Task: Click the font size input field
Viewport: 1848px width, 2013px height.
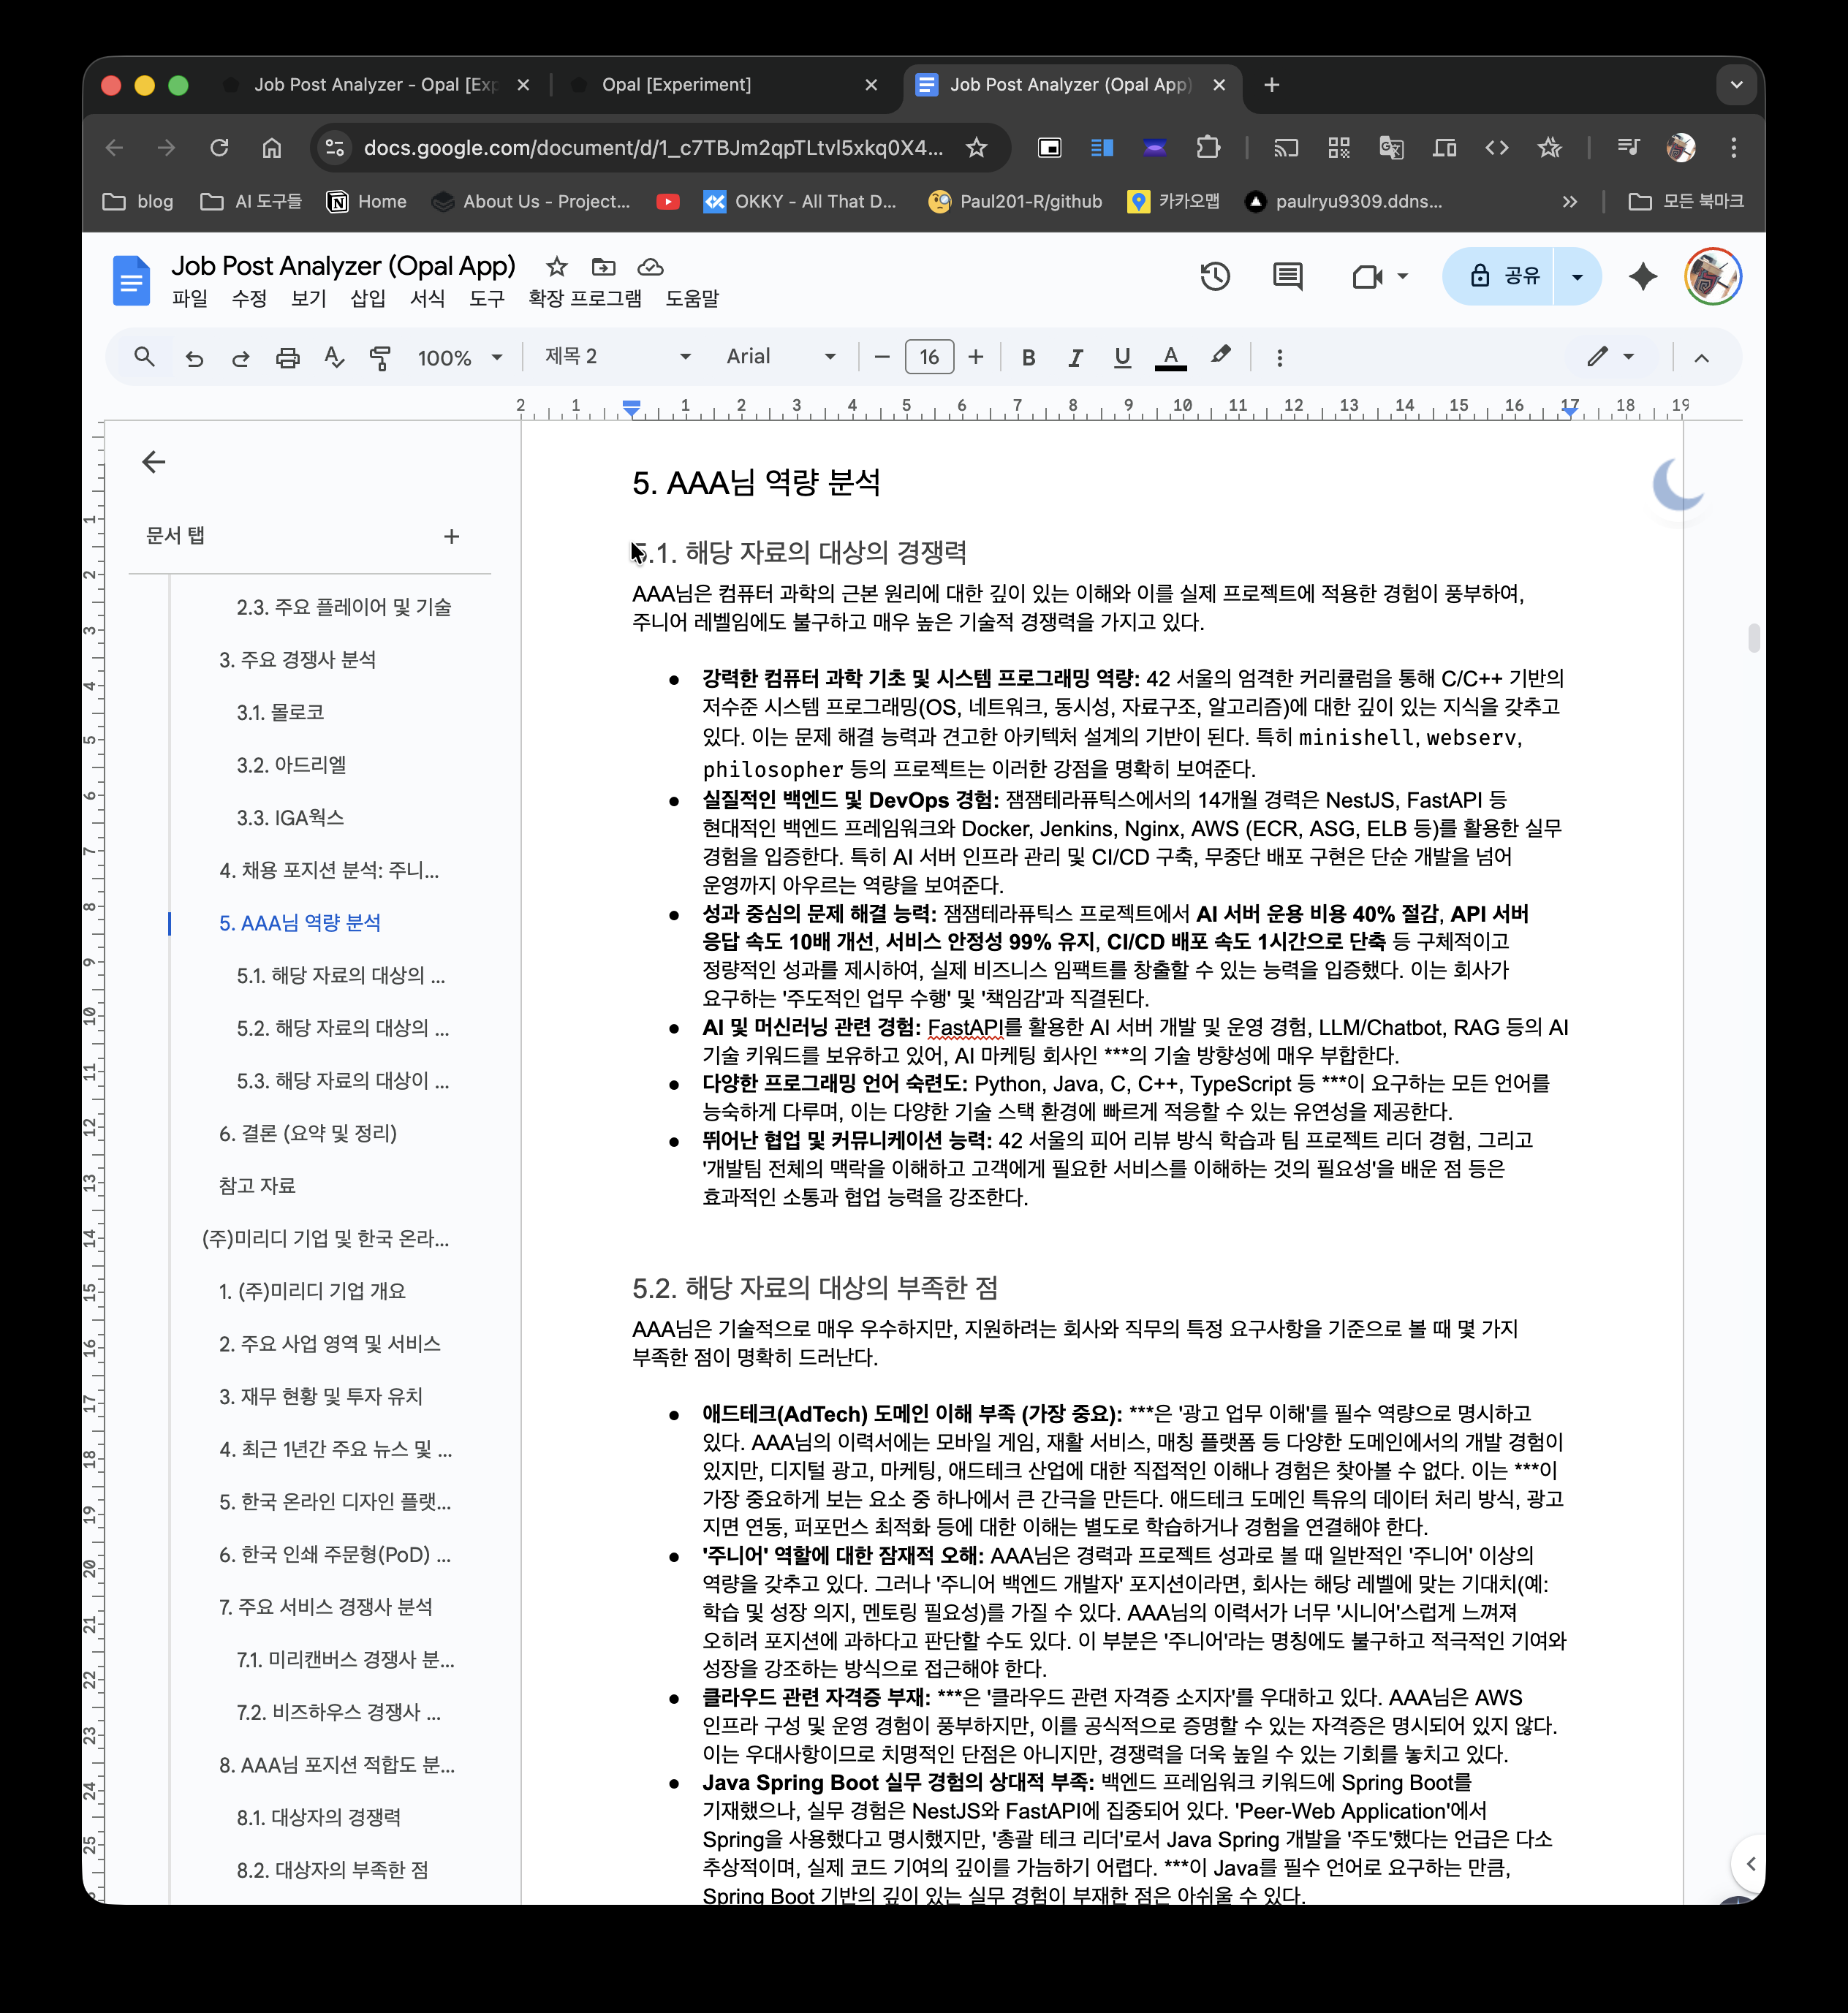Action: click(x=929, y=357)
